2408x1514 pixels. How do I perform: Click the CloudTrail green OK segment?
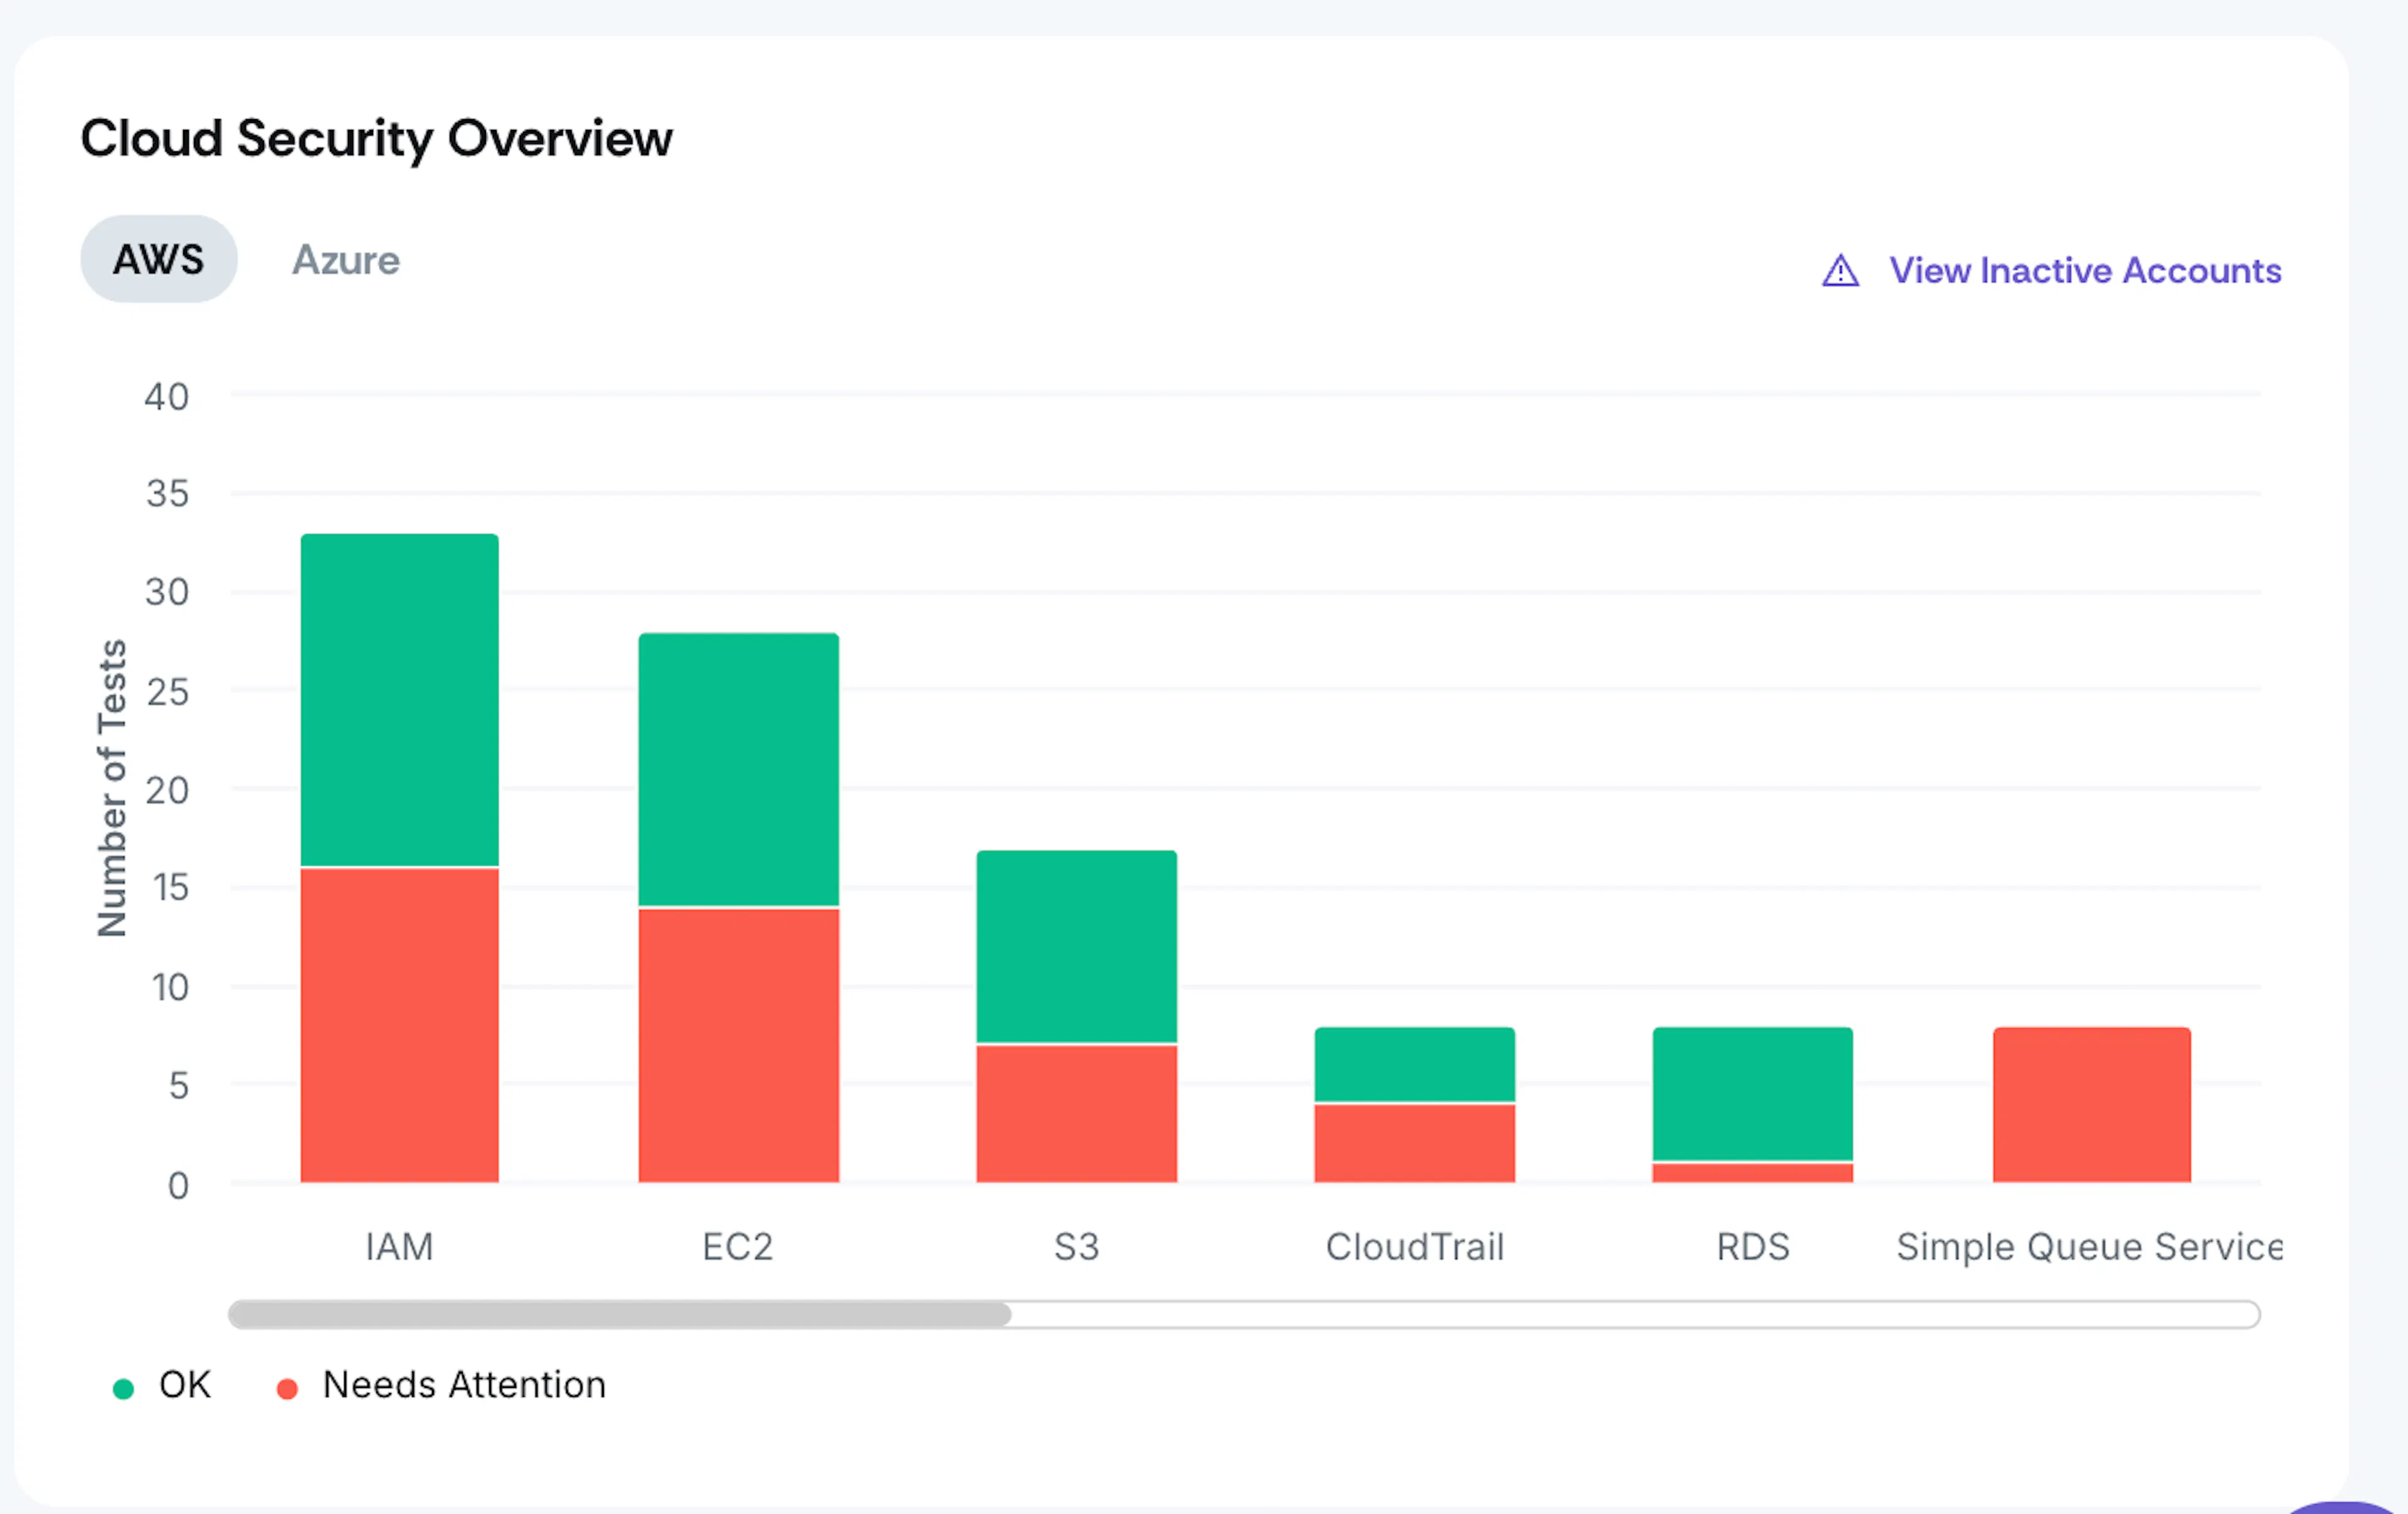pos(1415,1064)
